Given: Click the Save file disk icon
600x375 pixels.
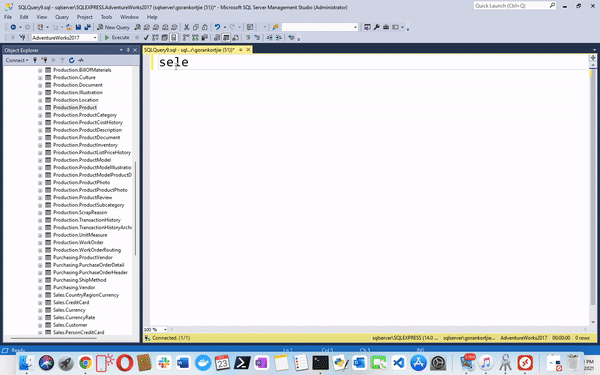Looking at the screenshot, I should tap(78, 27).
